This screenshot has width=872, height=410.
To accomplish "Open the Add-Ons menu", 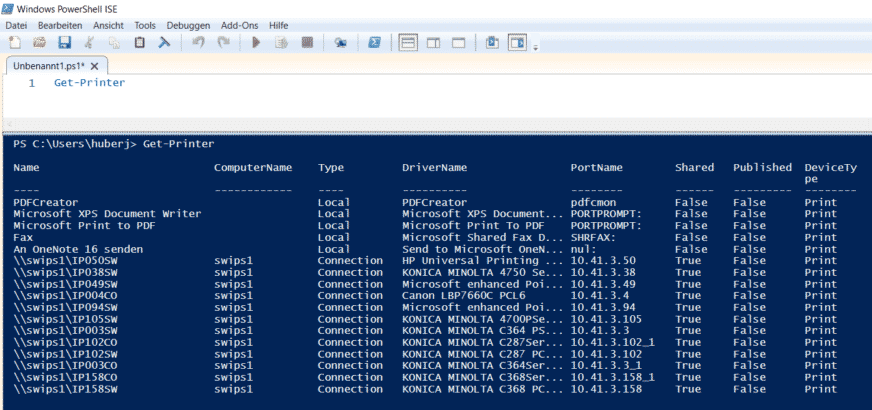I will click(239, 26).
